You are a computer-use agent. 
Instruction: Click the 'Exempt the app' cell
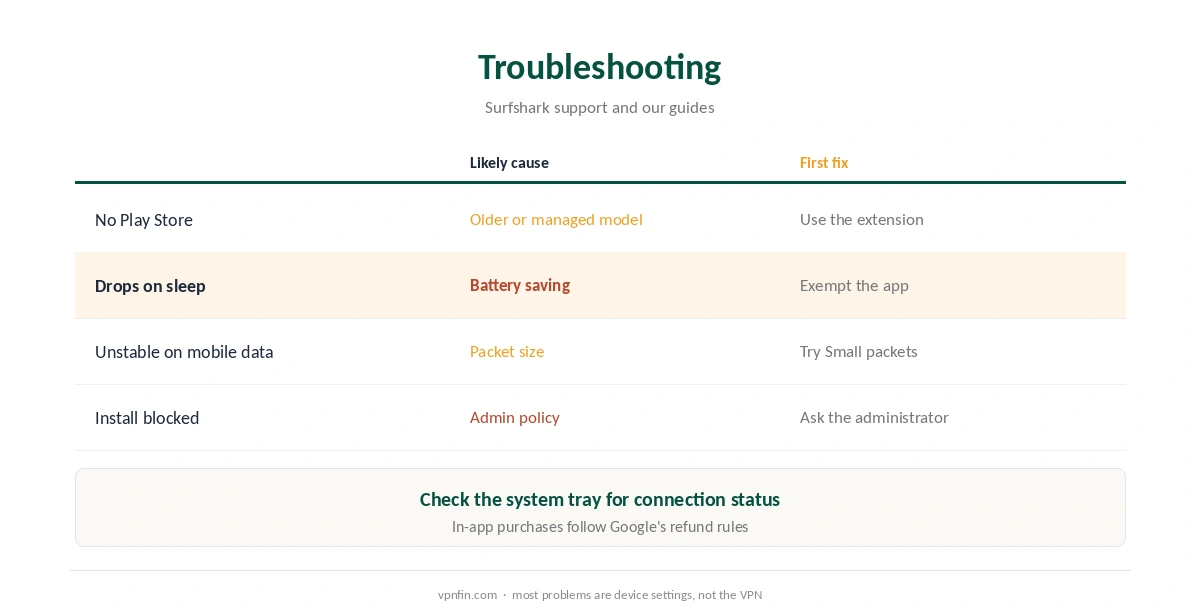[x=854, y=286]
